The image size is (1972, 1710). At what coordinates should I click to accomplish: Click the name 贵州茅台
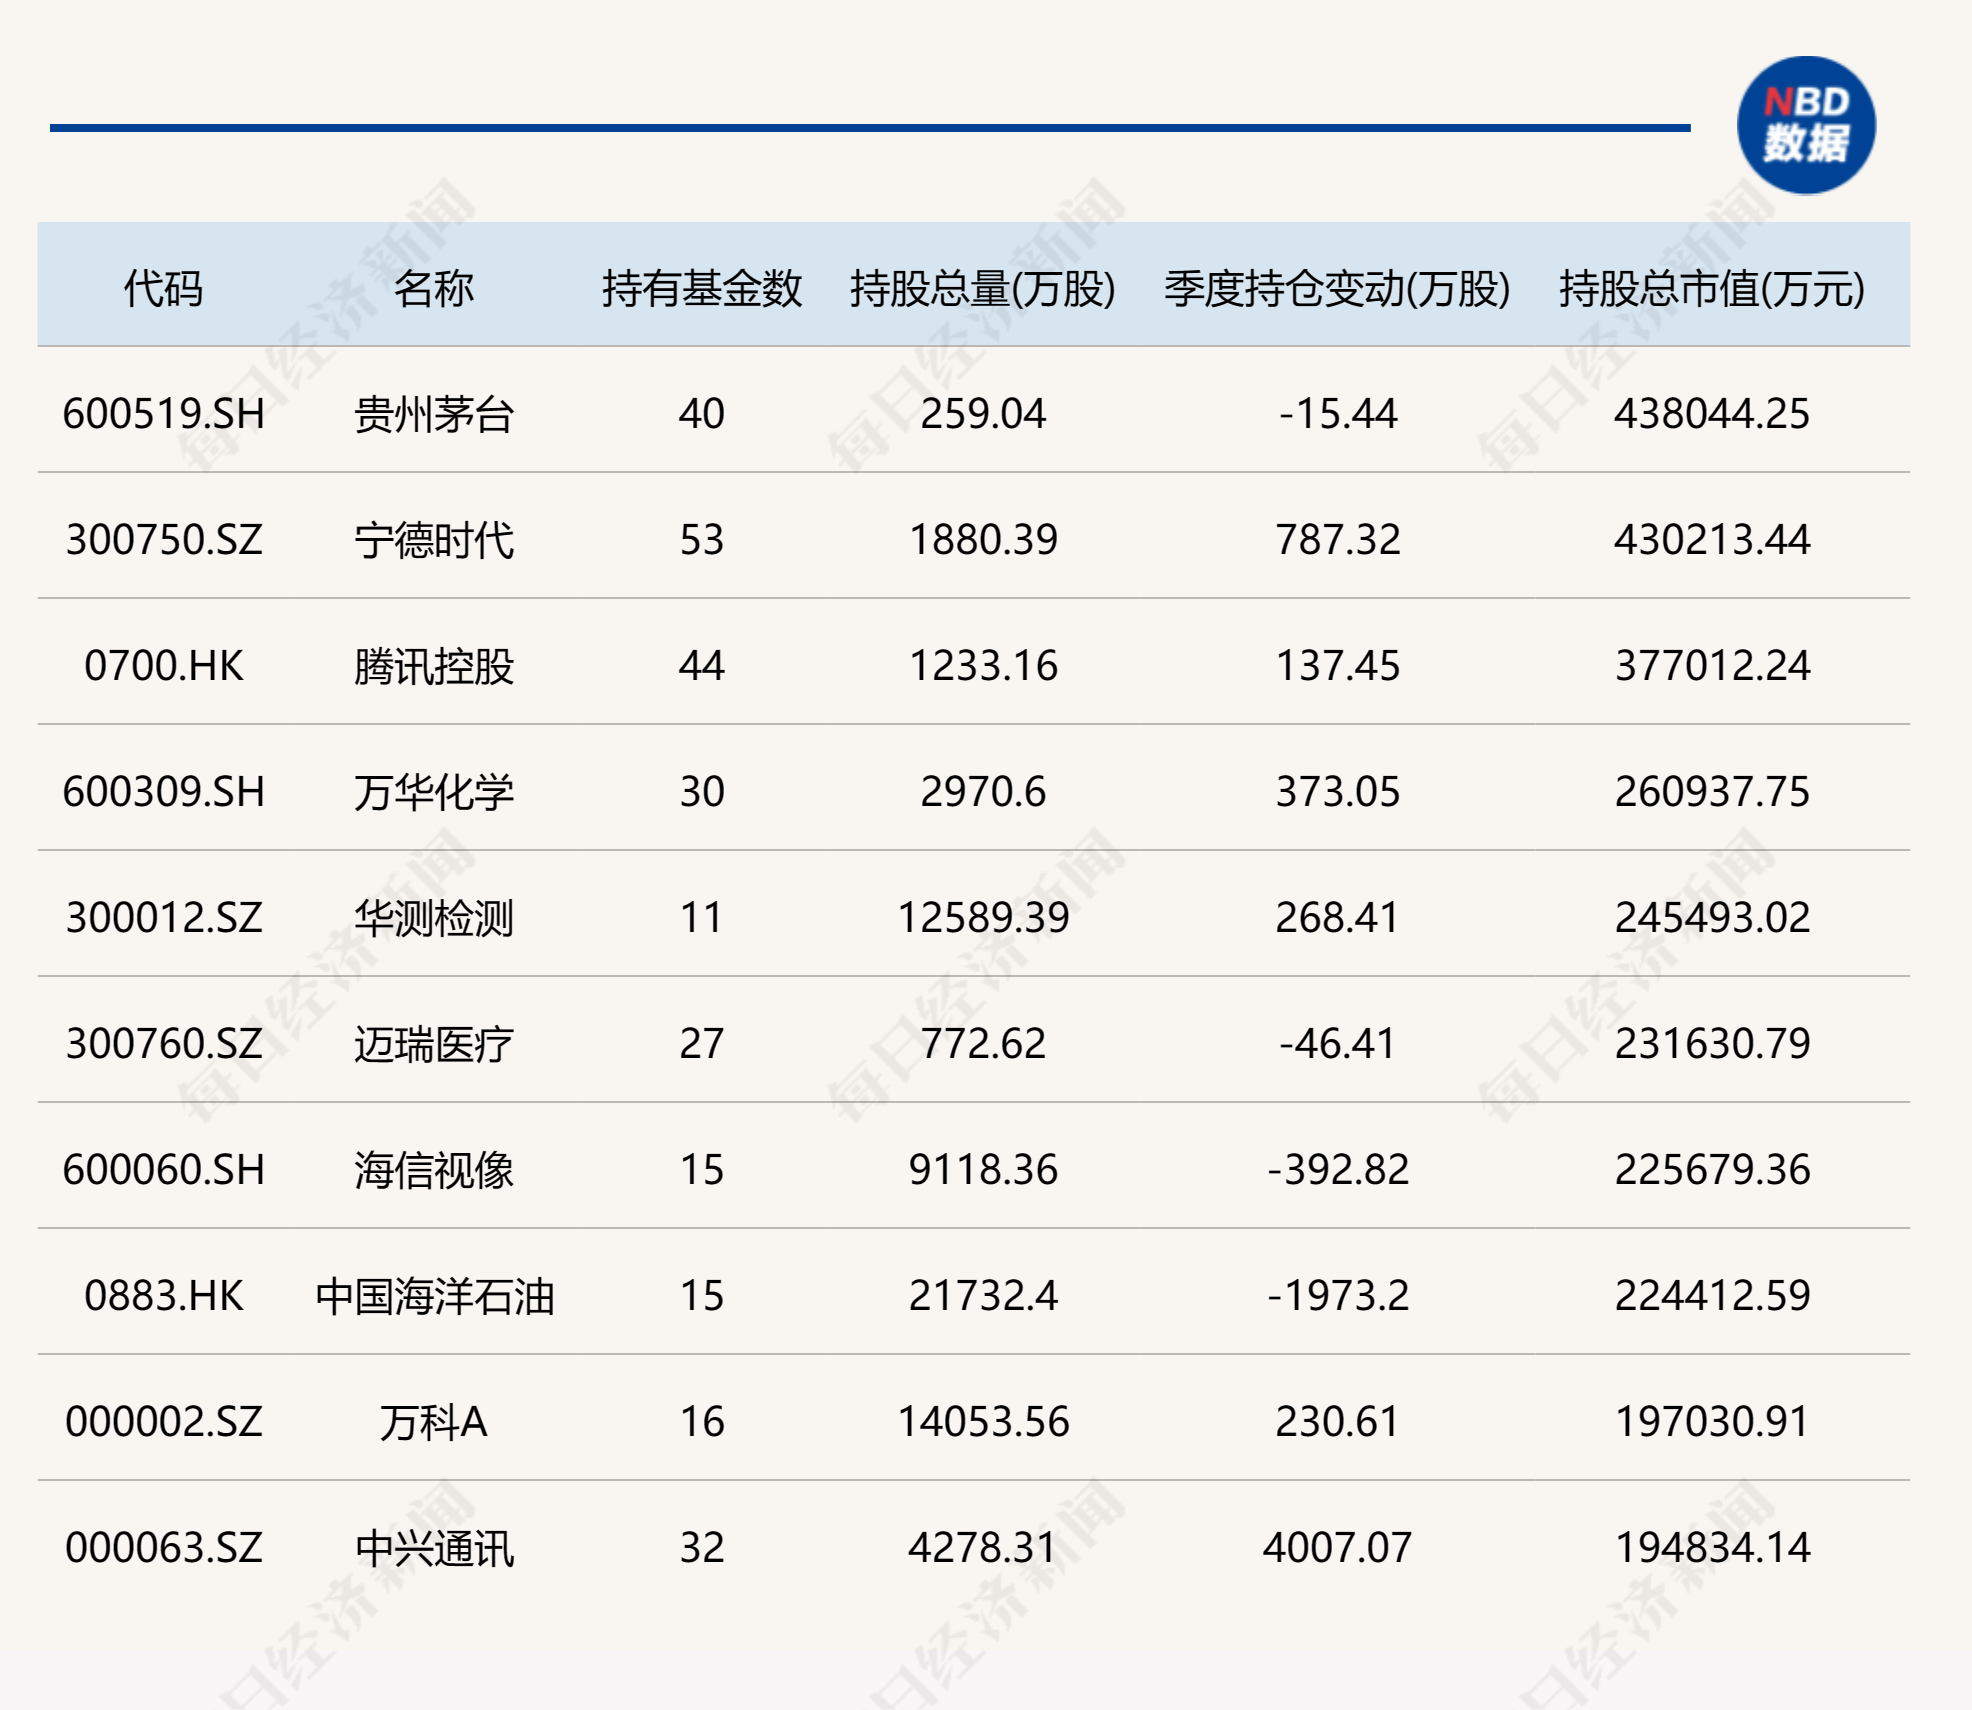pyautogui.click(x=434, y=415)
